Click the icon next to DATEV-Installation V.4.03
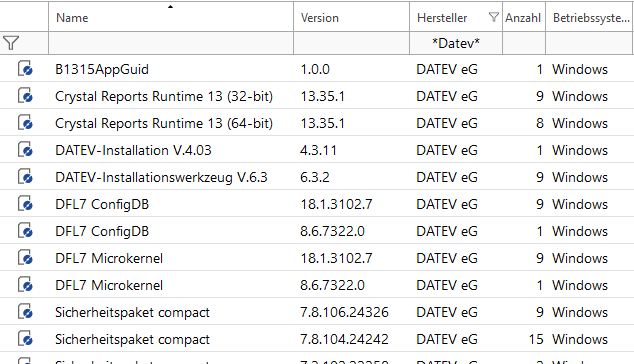Image resolution: width=634 pixels, height=364 pixels. [x=25, y=150]
